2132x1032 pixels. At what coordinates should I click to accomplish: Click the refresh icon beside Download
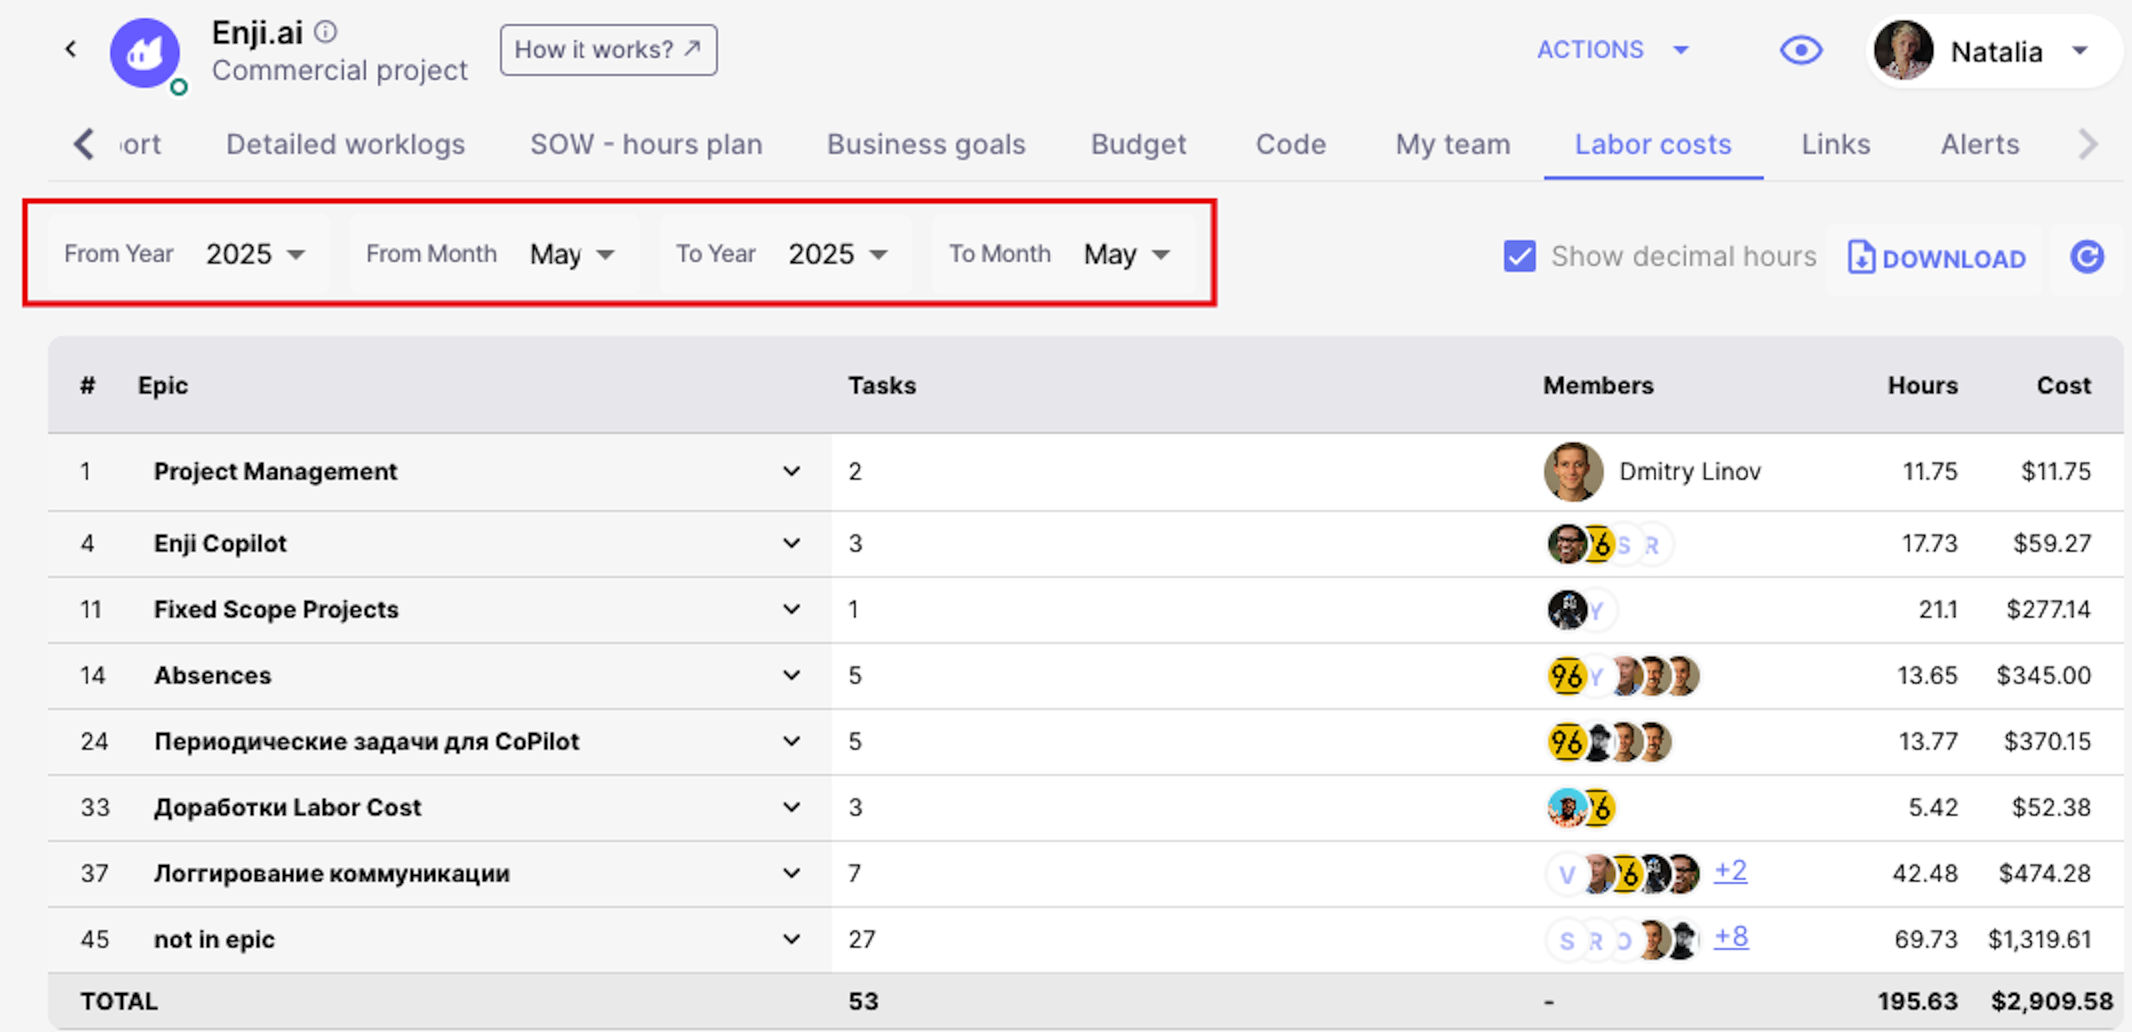[2086, 257]
